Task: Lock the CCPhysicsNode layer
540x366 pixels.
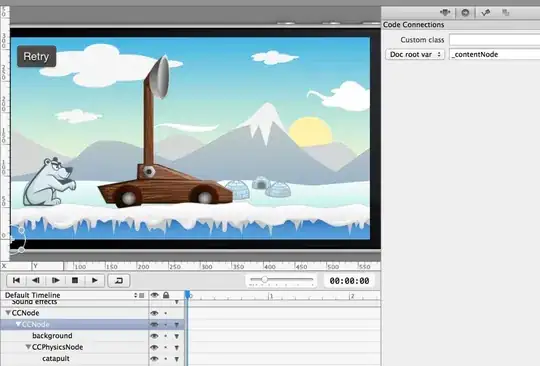Action: (x=166, y=347)
